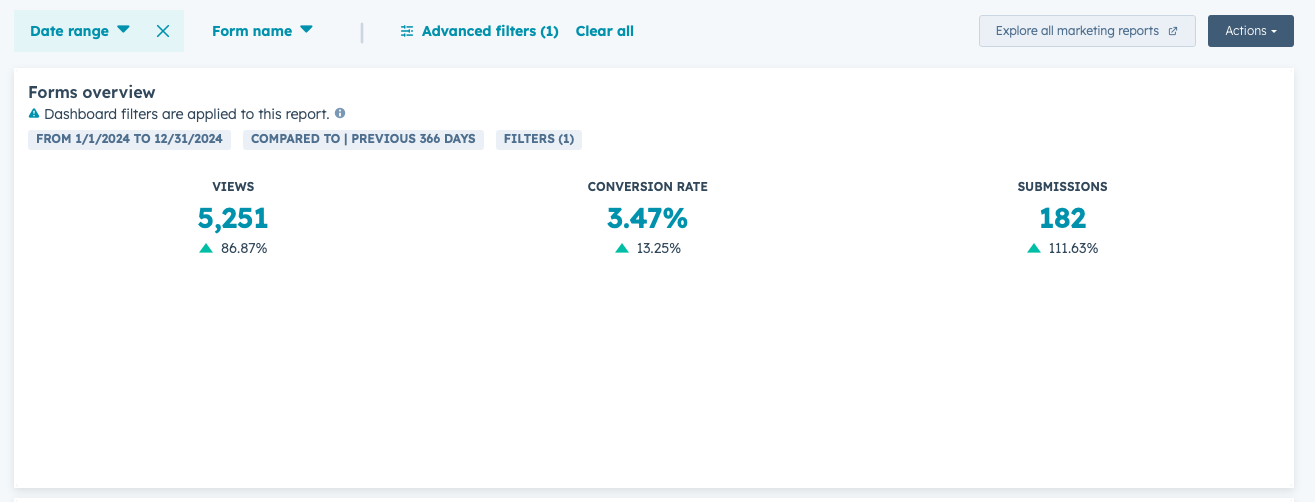Screen dimensions: 1315x502
Task: Click the info icon next to dashboard filters notice
Action: (340, 114)
